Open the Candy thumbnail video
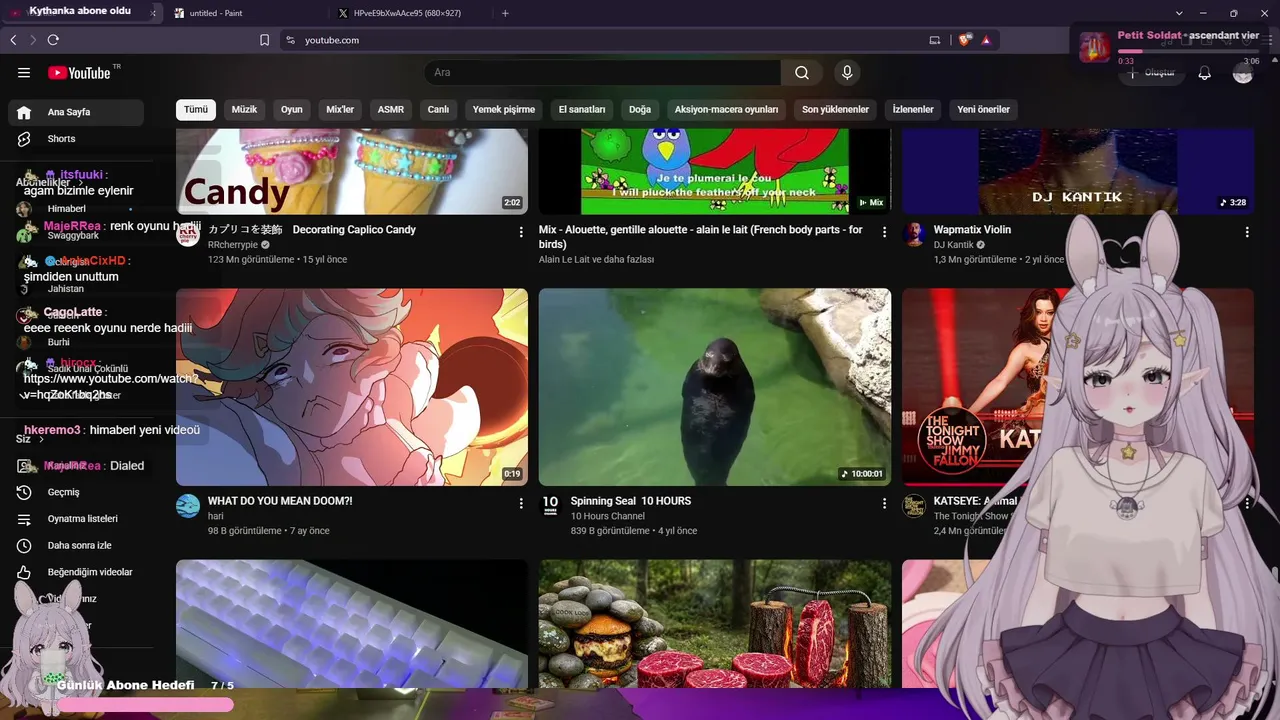Viewport: 1280px width, 720px height. 352,171
